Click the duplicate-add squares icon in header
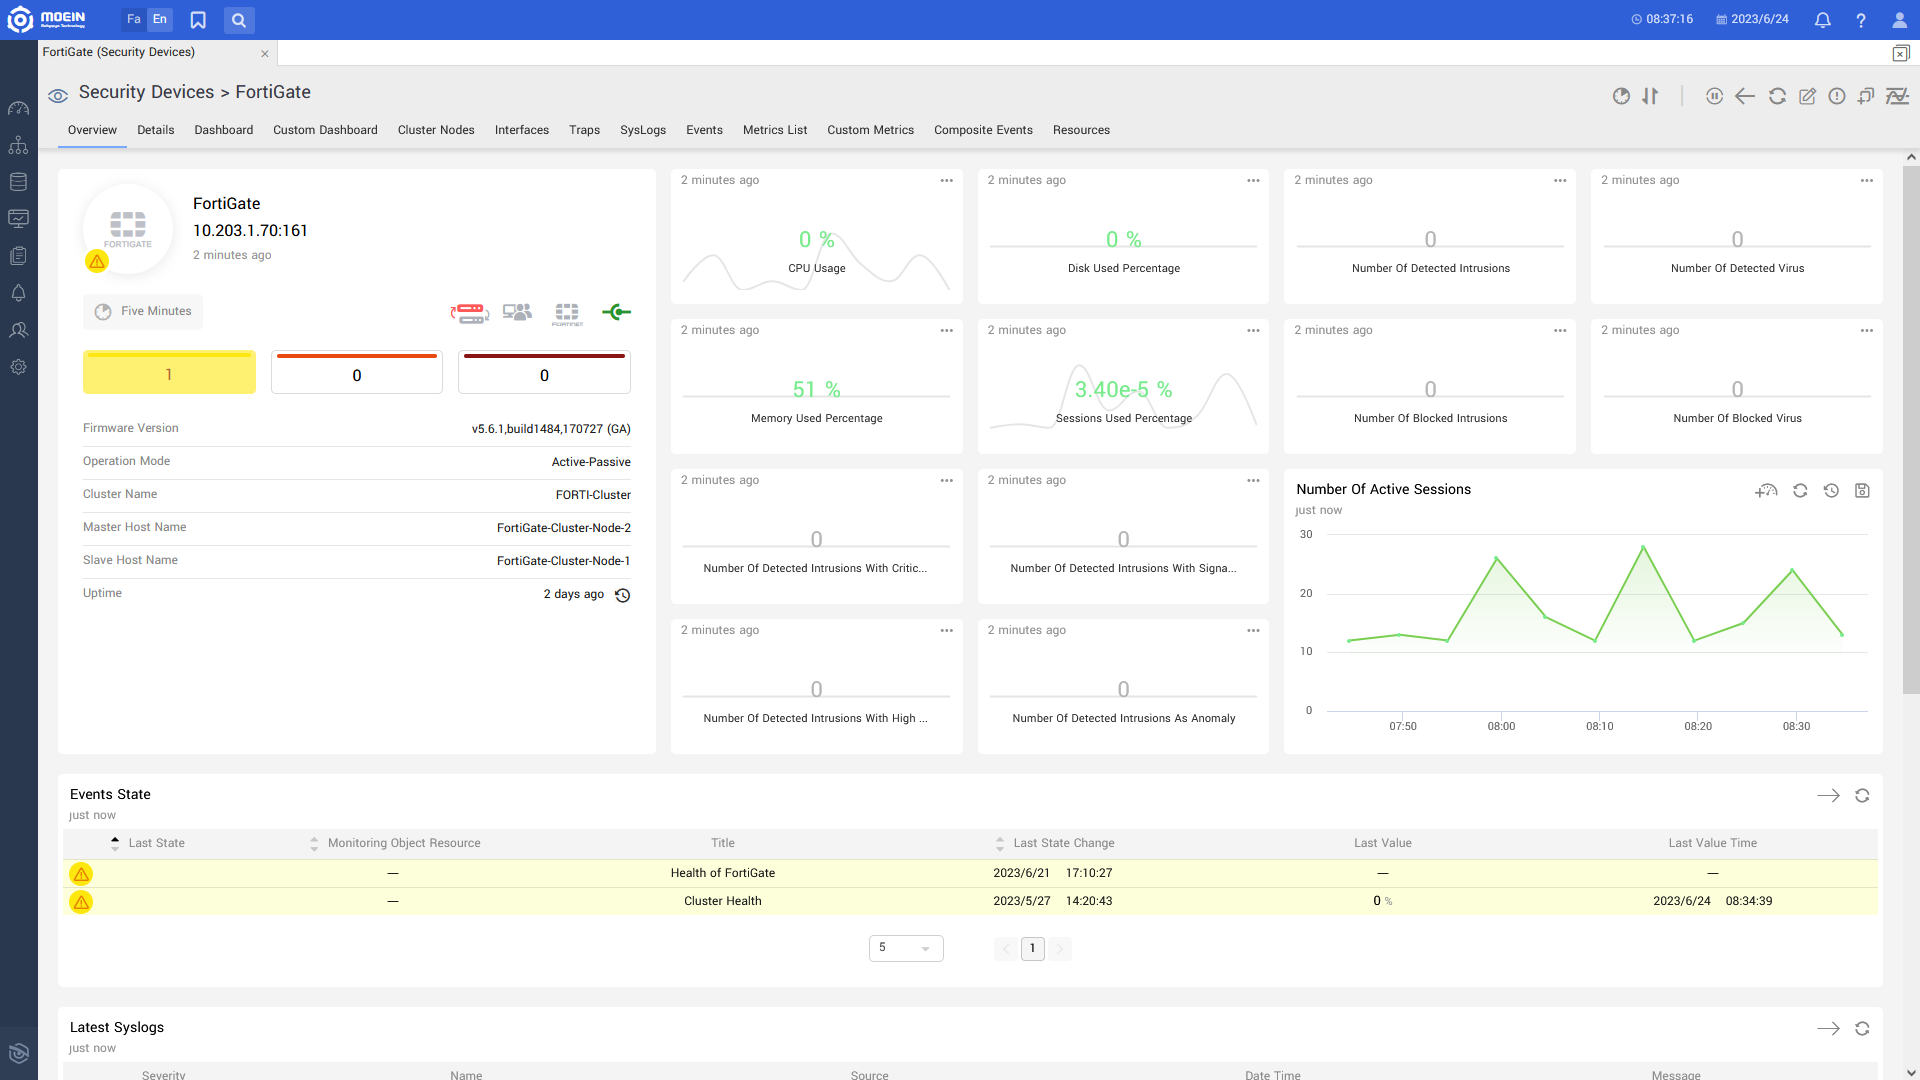Screen dimensions: 1920x1080 tap(1866, 96)
